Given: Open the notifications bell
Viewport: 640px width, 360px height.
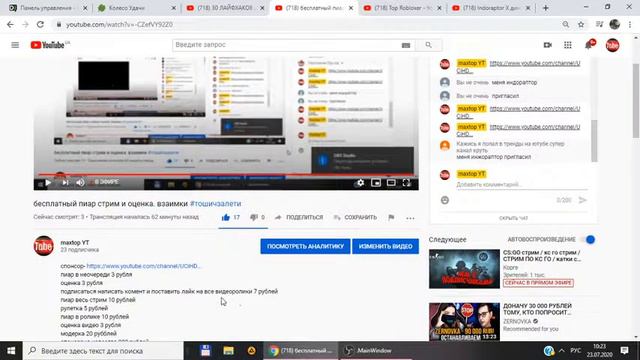Looking at the screenshot, I should 589,45.
